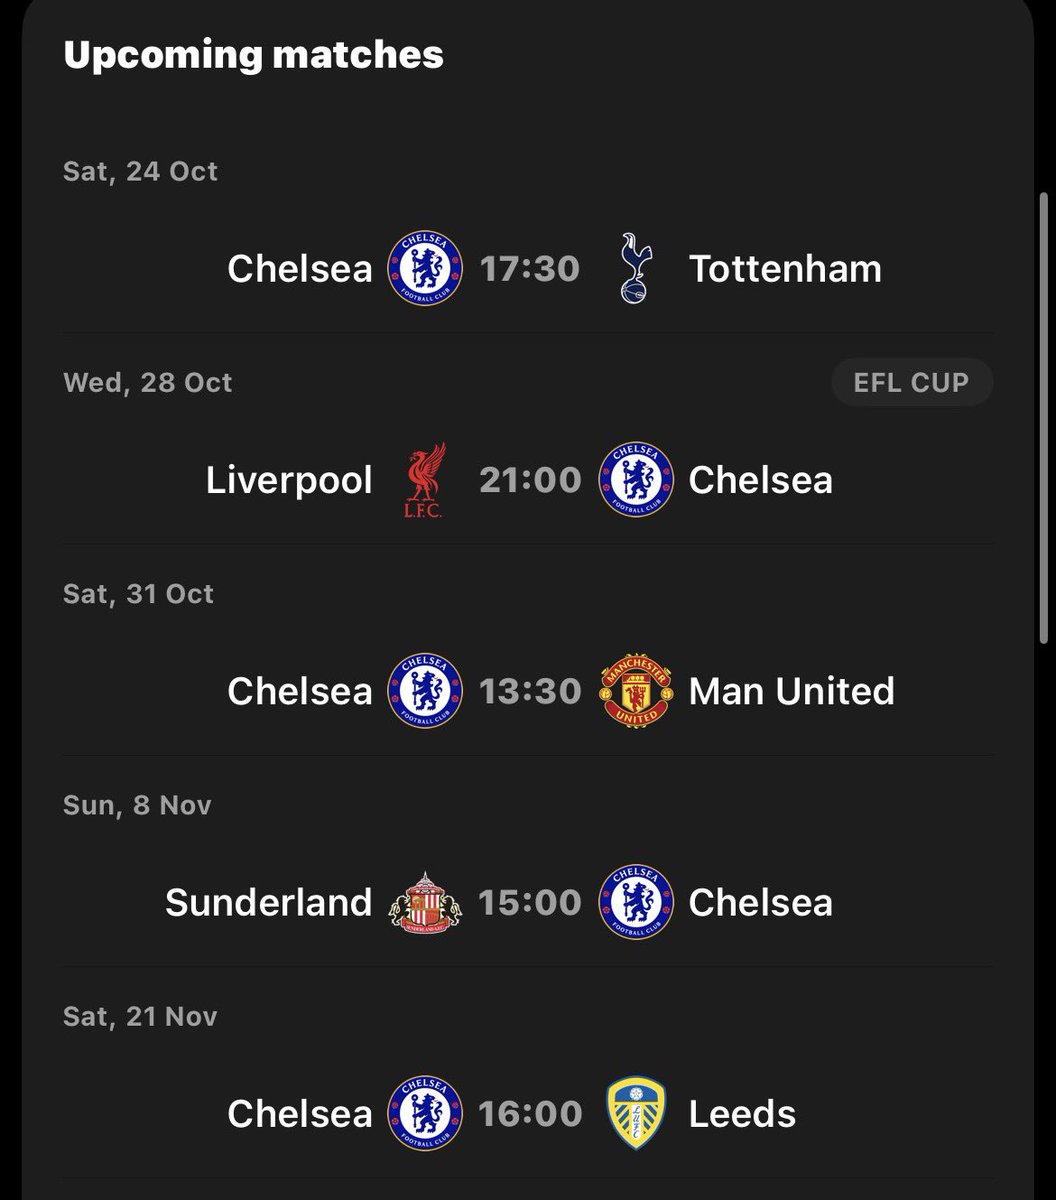Tap Chelsea crest in Leeds fixture
The image size is (1056, 1200).
click(x=425, y=1113)
